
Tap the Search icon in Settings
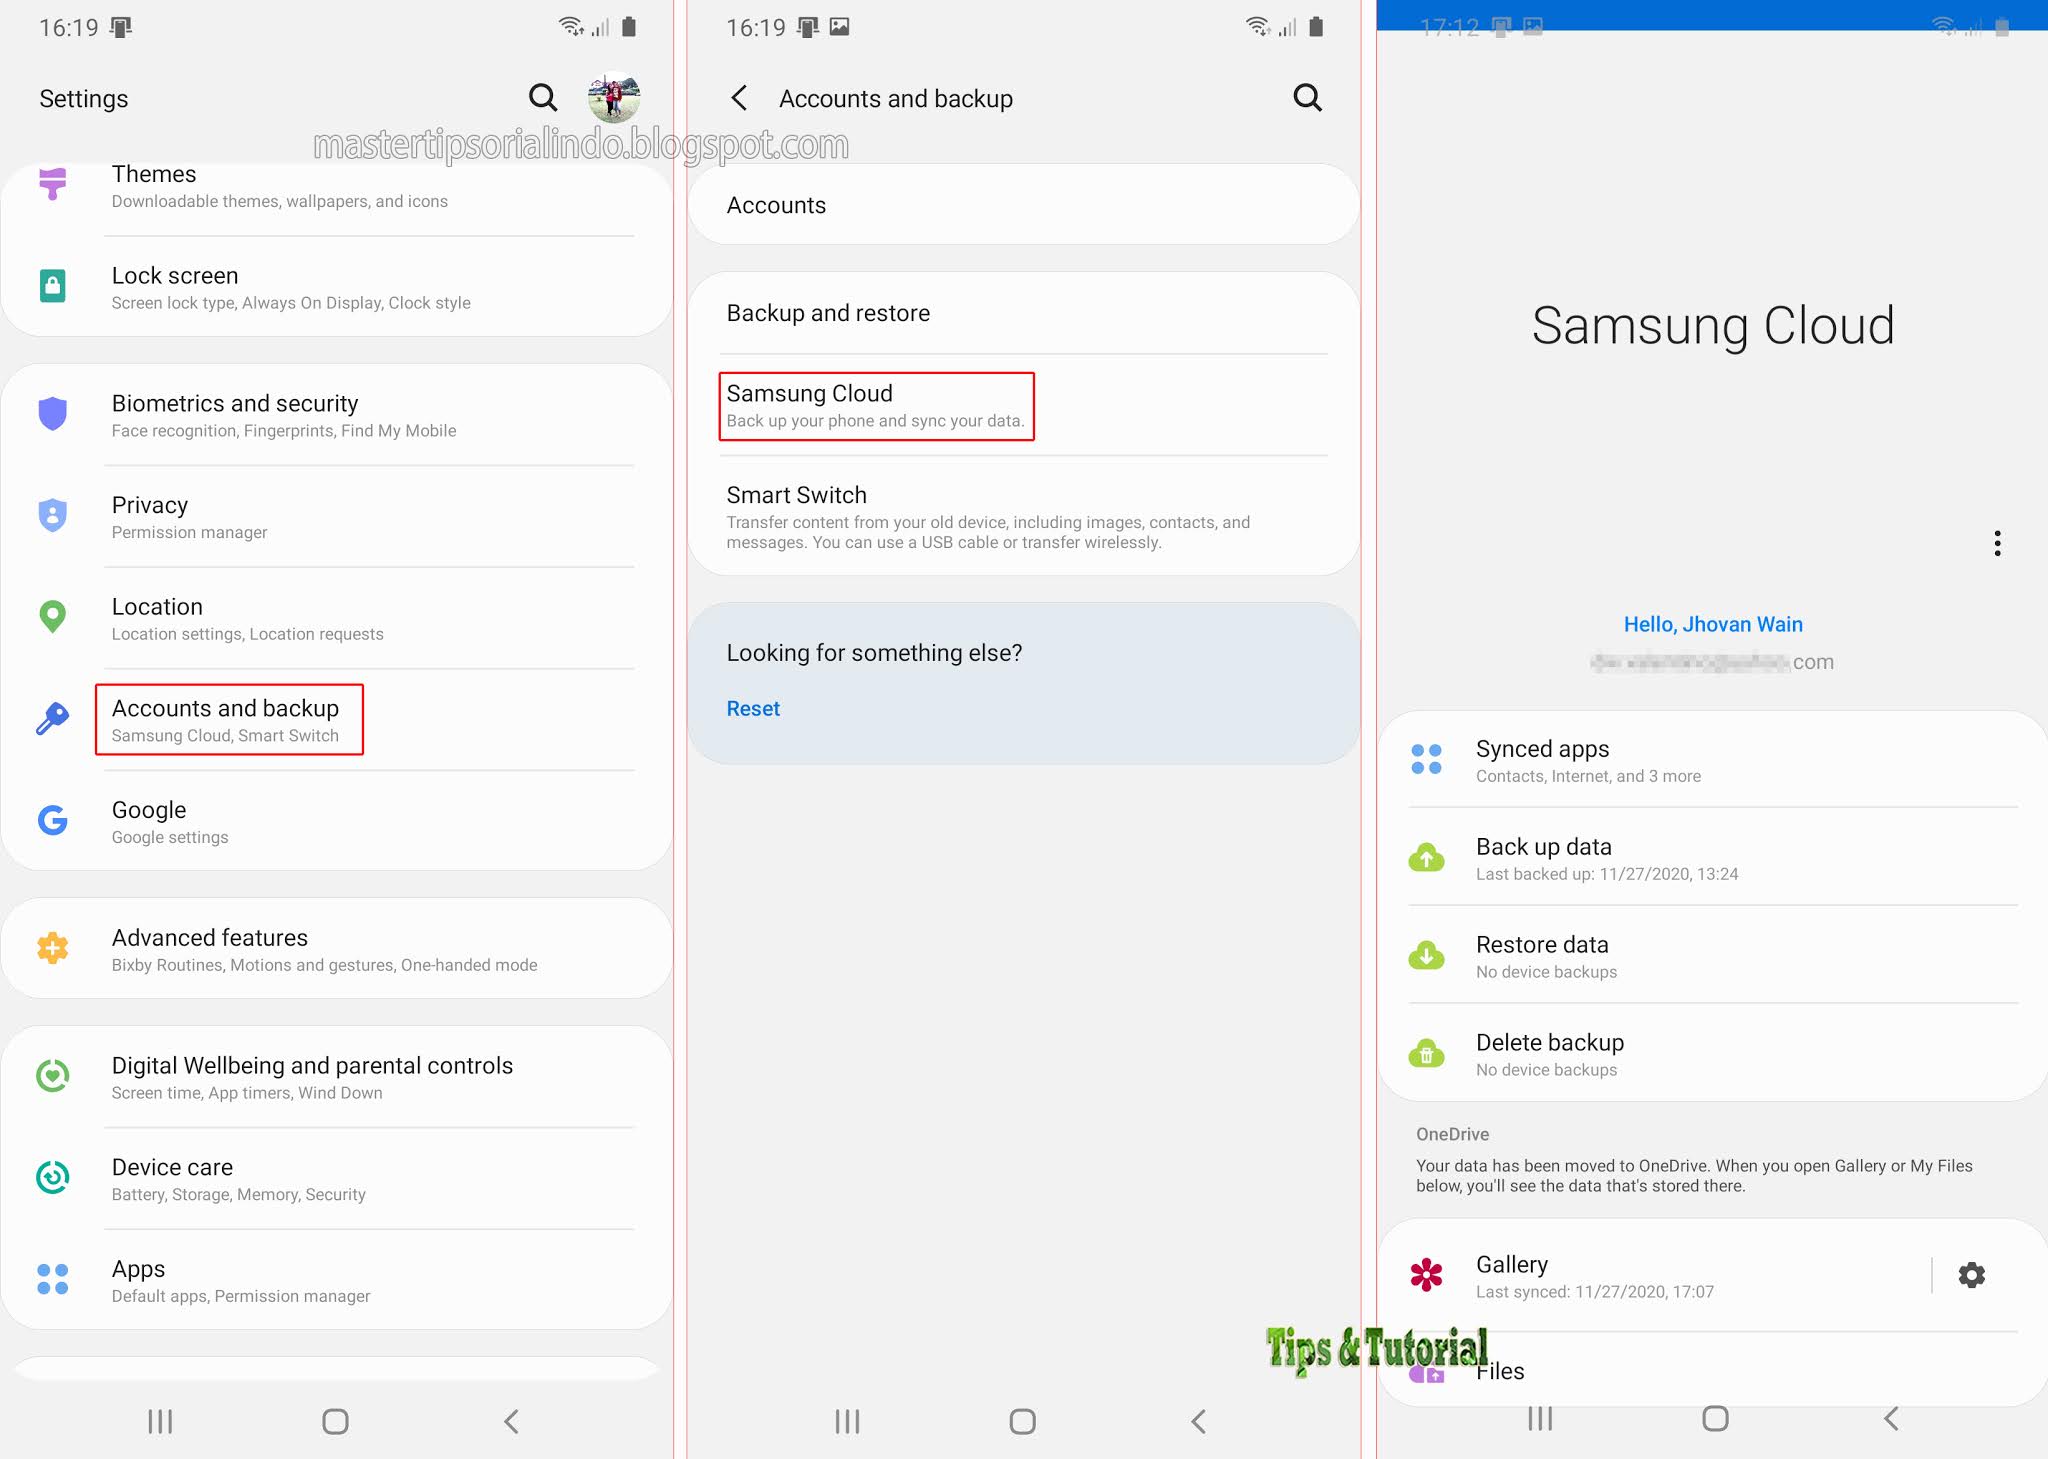tap(542, 98)
